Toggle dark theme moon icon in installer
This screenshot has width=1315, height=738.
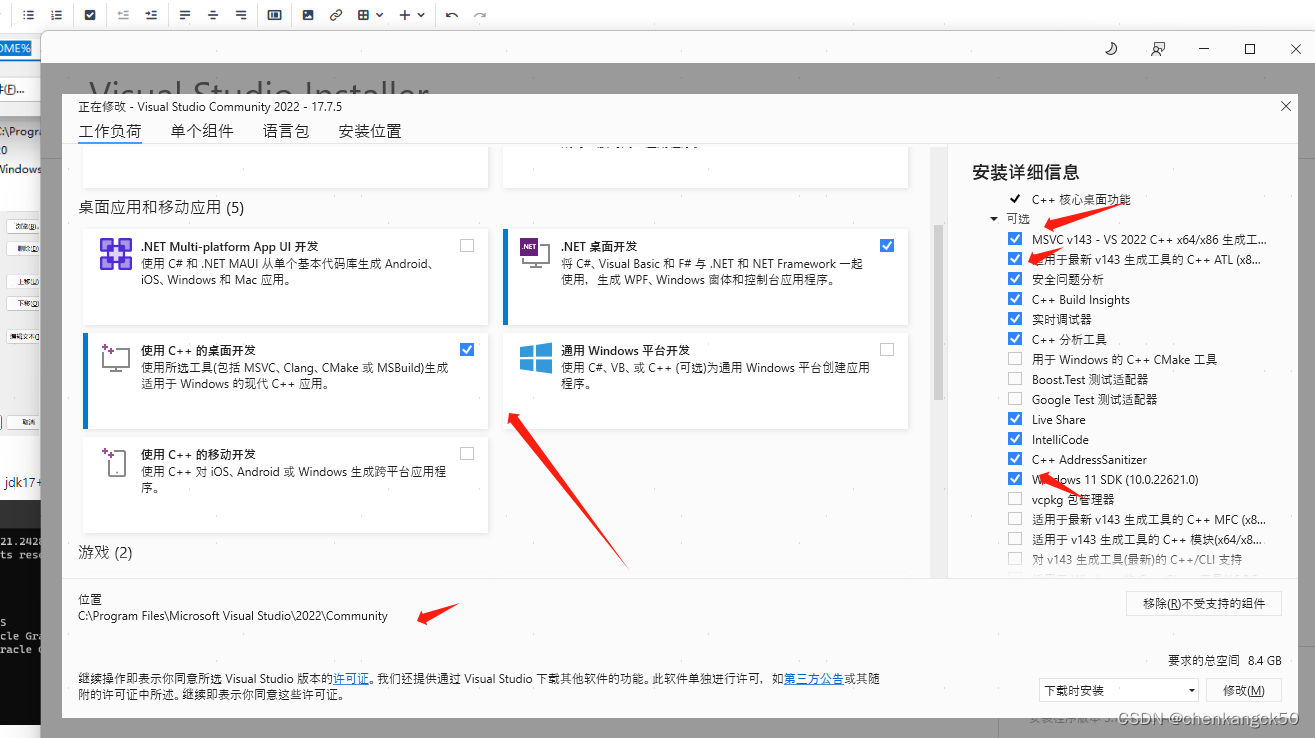pos(1111,49)
